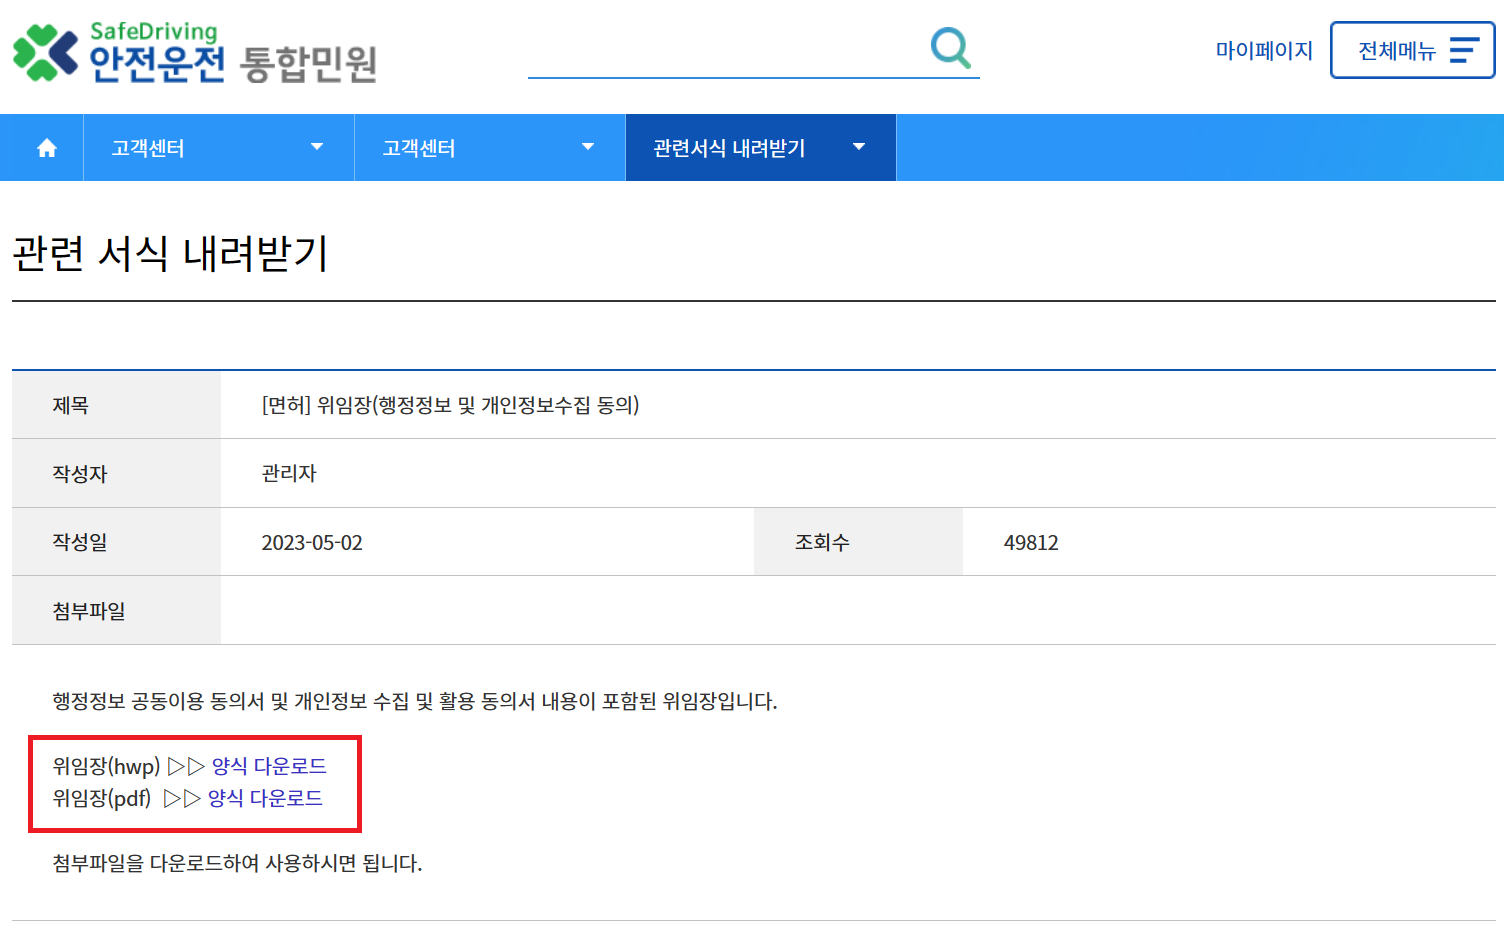Image resolution: width=1504 pixels, height=935 pixels.
Task: Open the 마이페이지 menu
Action: click(x=1264, y=50)
